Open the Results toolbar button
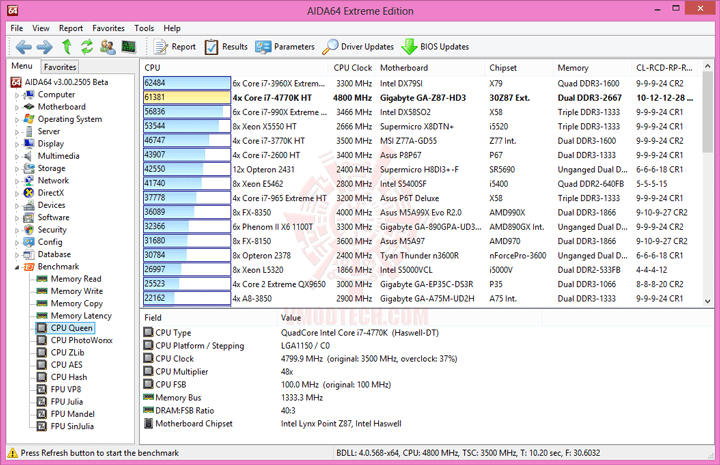Viewport: 720px width, 465px height. pos(226,47)
